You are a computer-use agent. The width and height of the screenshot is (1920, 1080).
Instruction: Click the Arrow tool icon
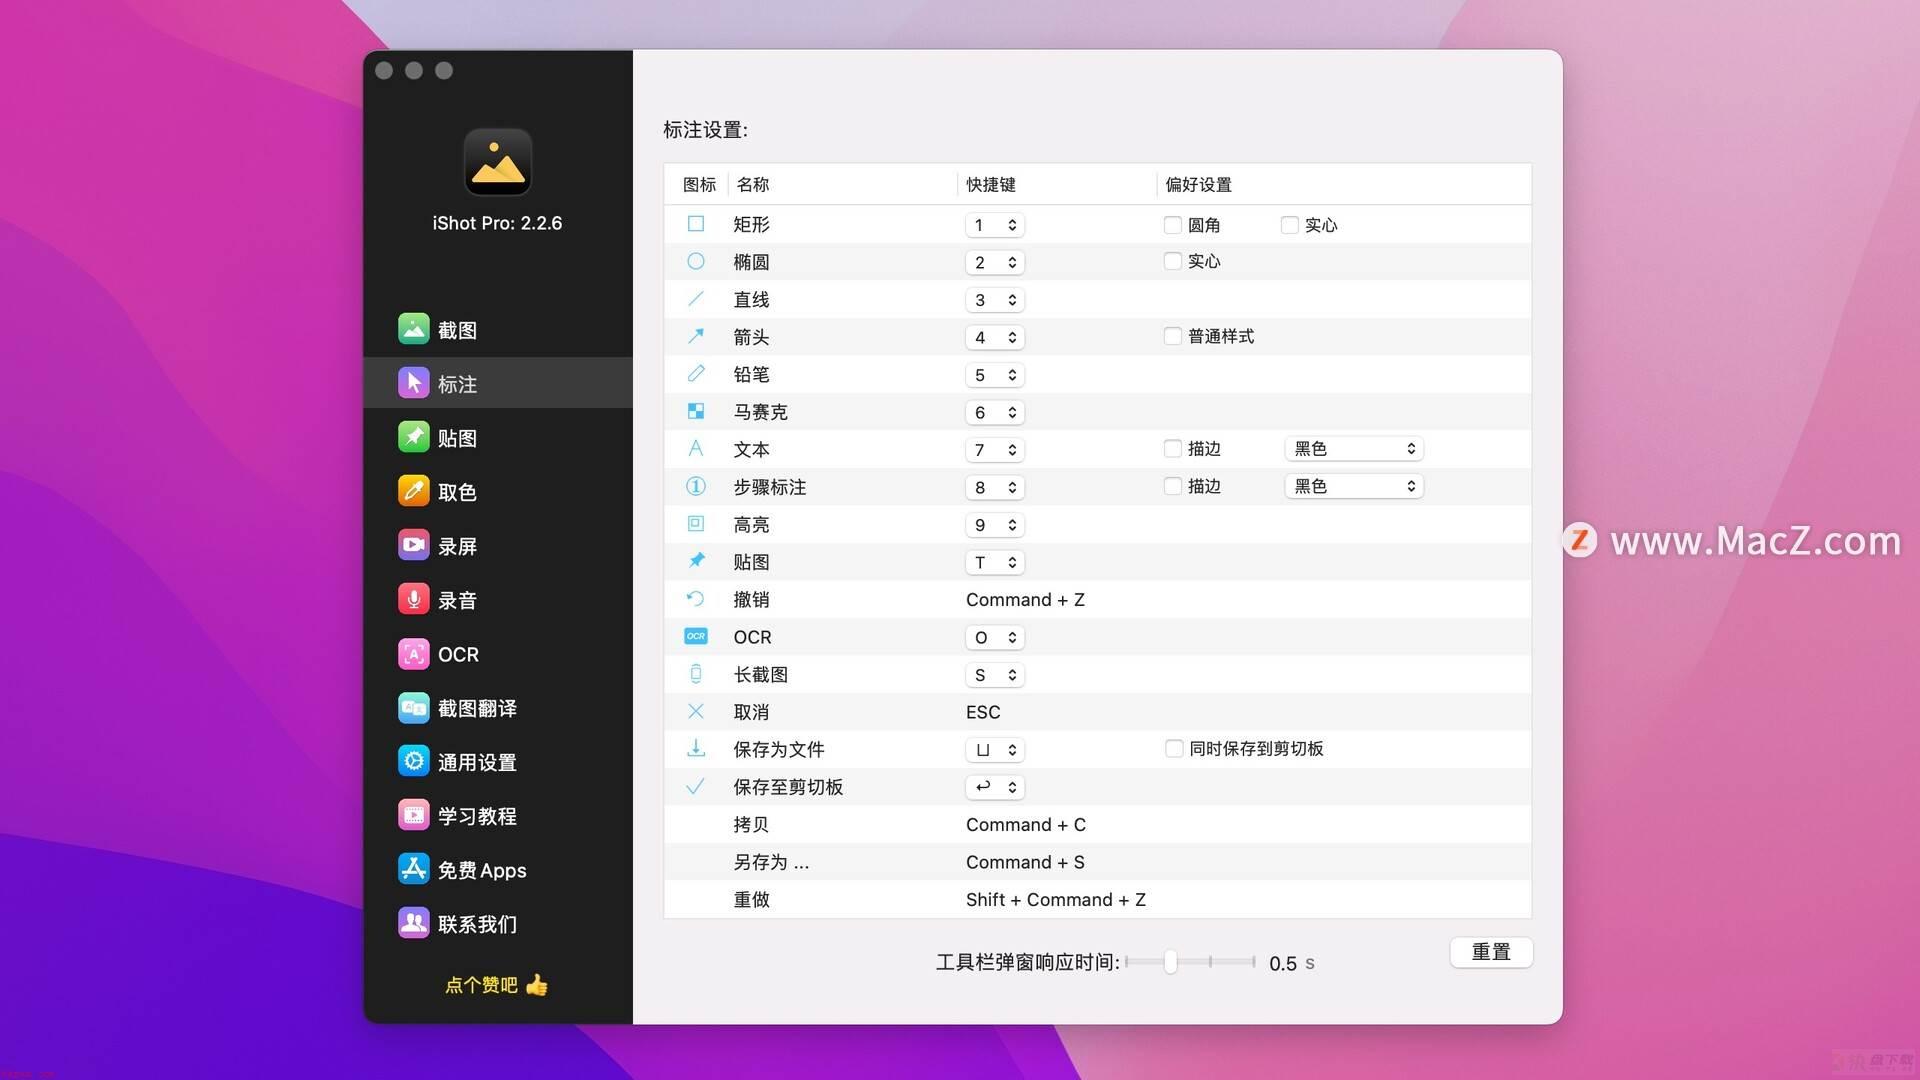(696, 336)
